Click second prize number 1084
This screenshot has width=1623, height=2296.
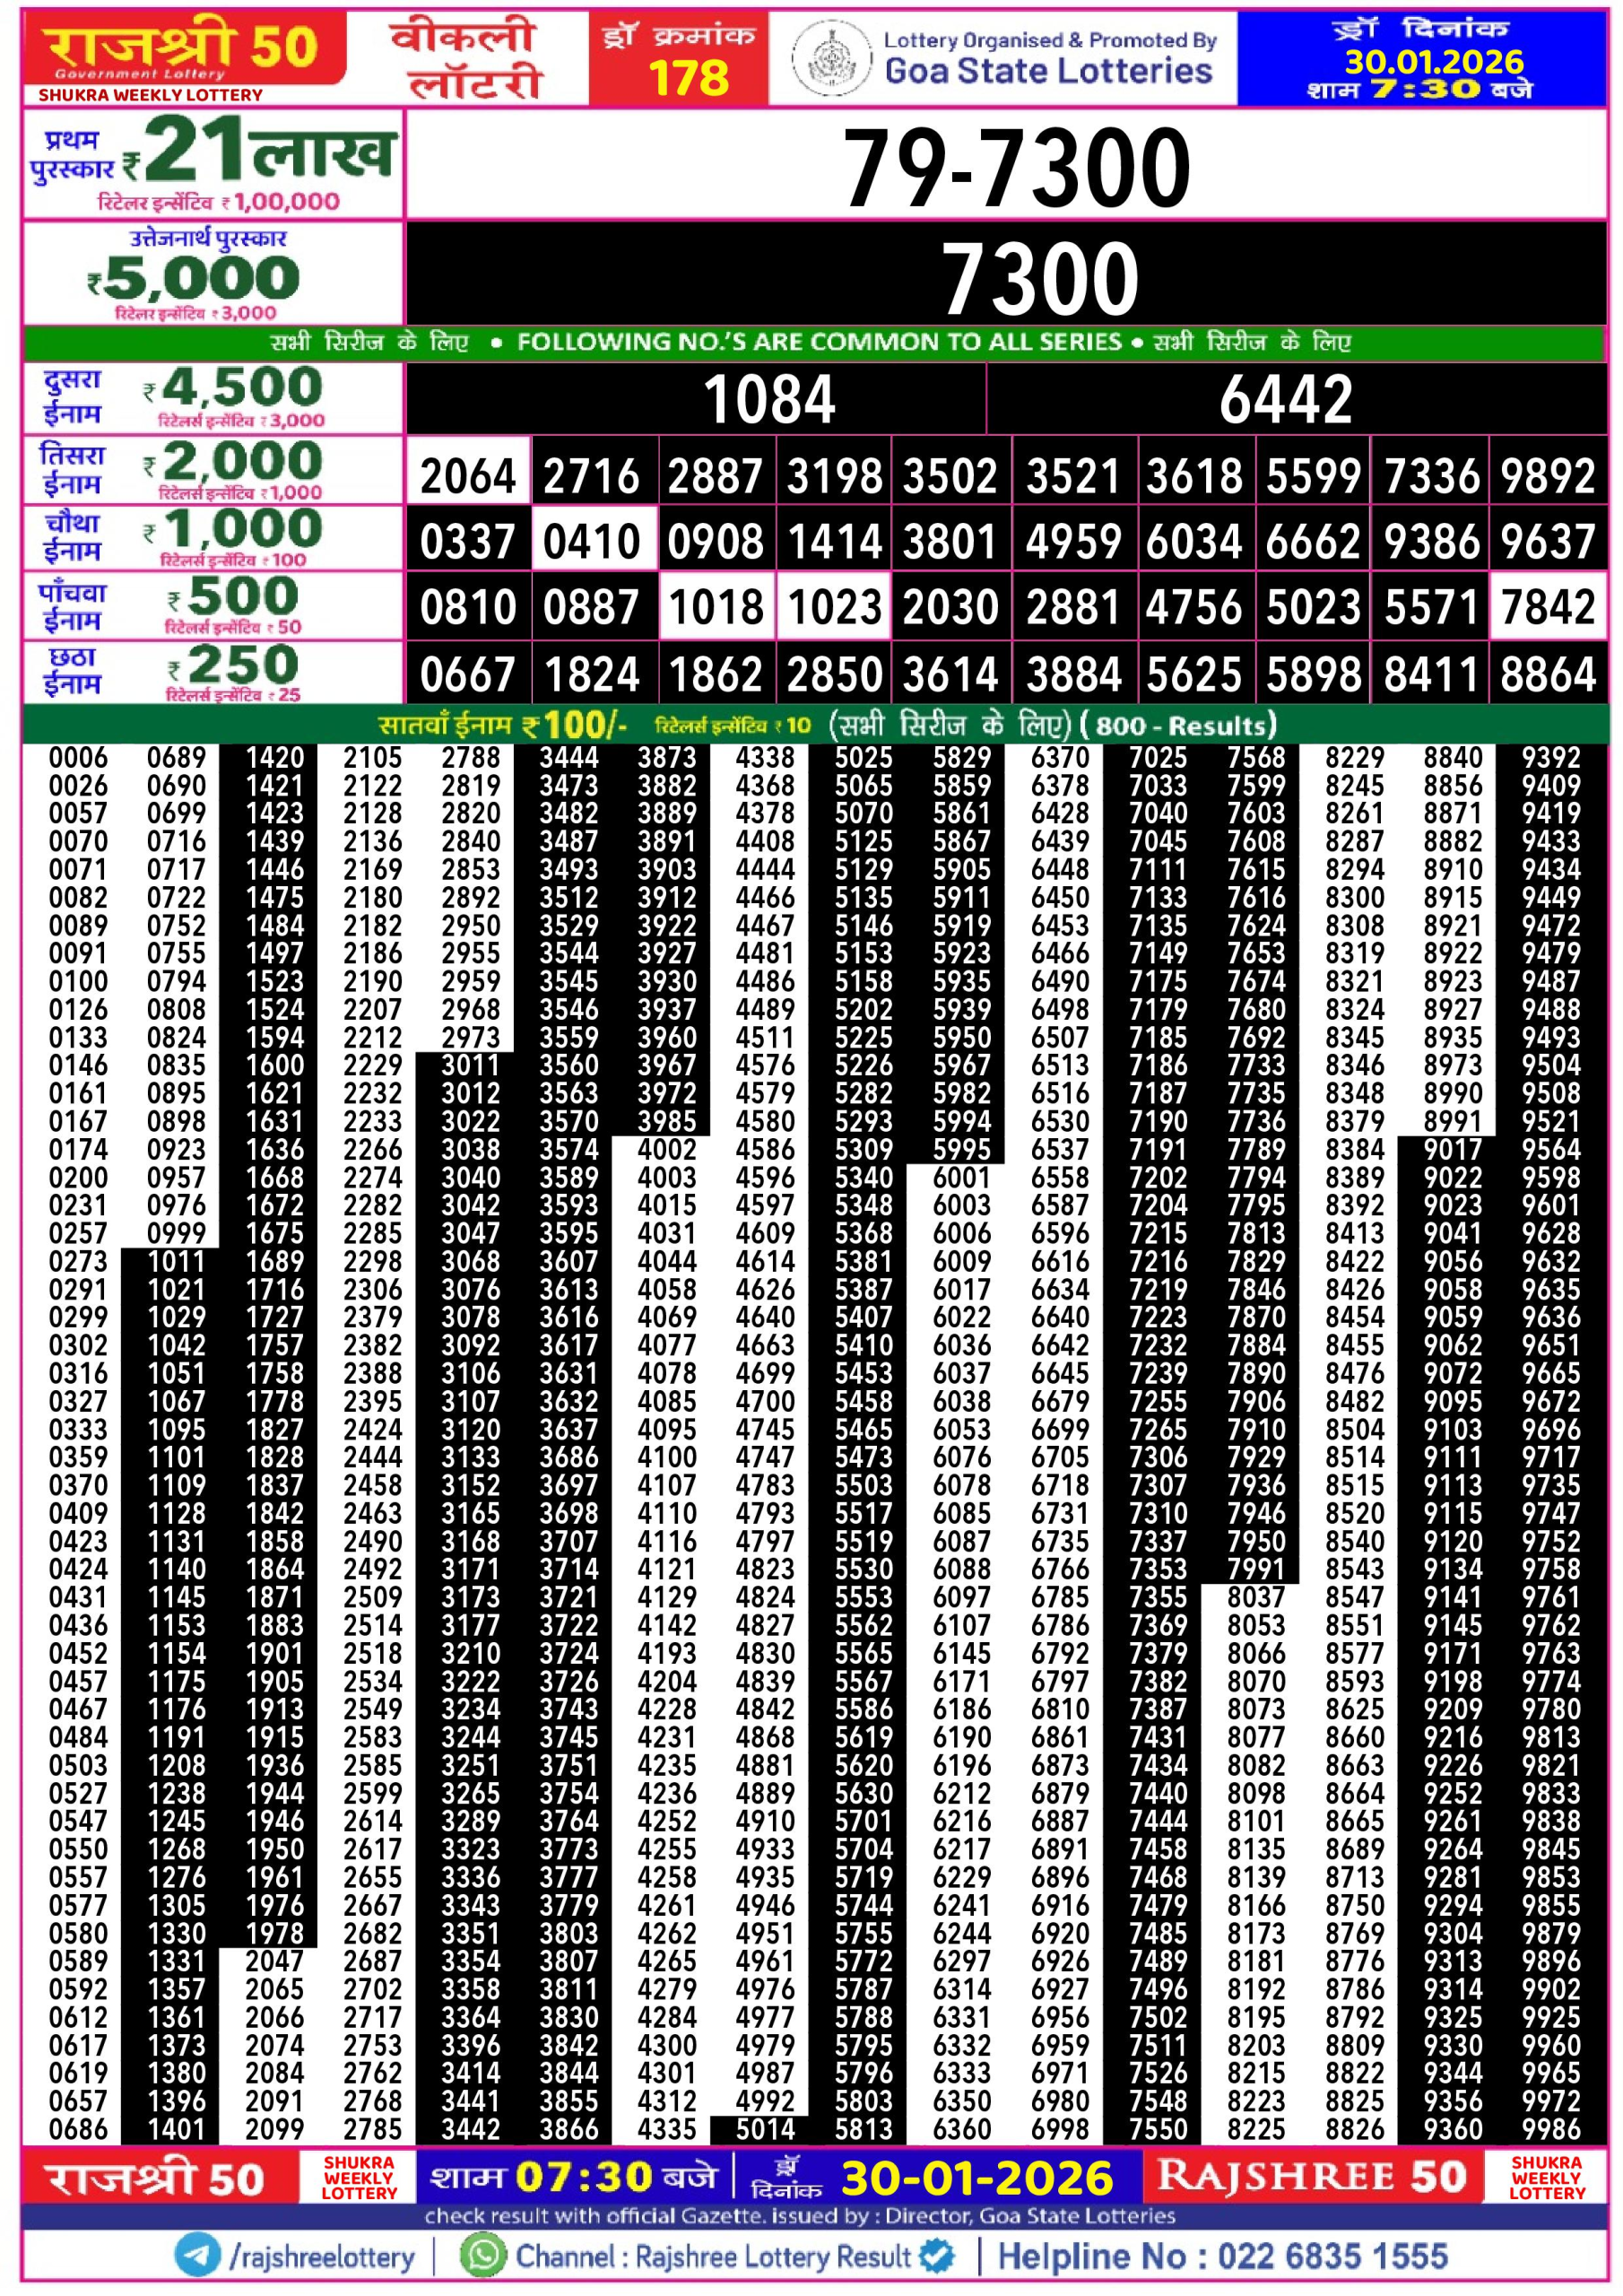[x=768, y=400]
